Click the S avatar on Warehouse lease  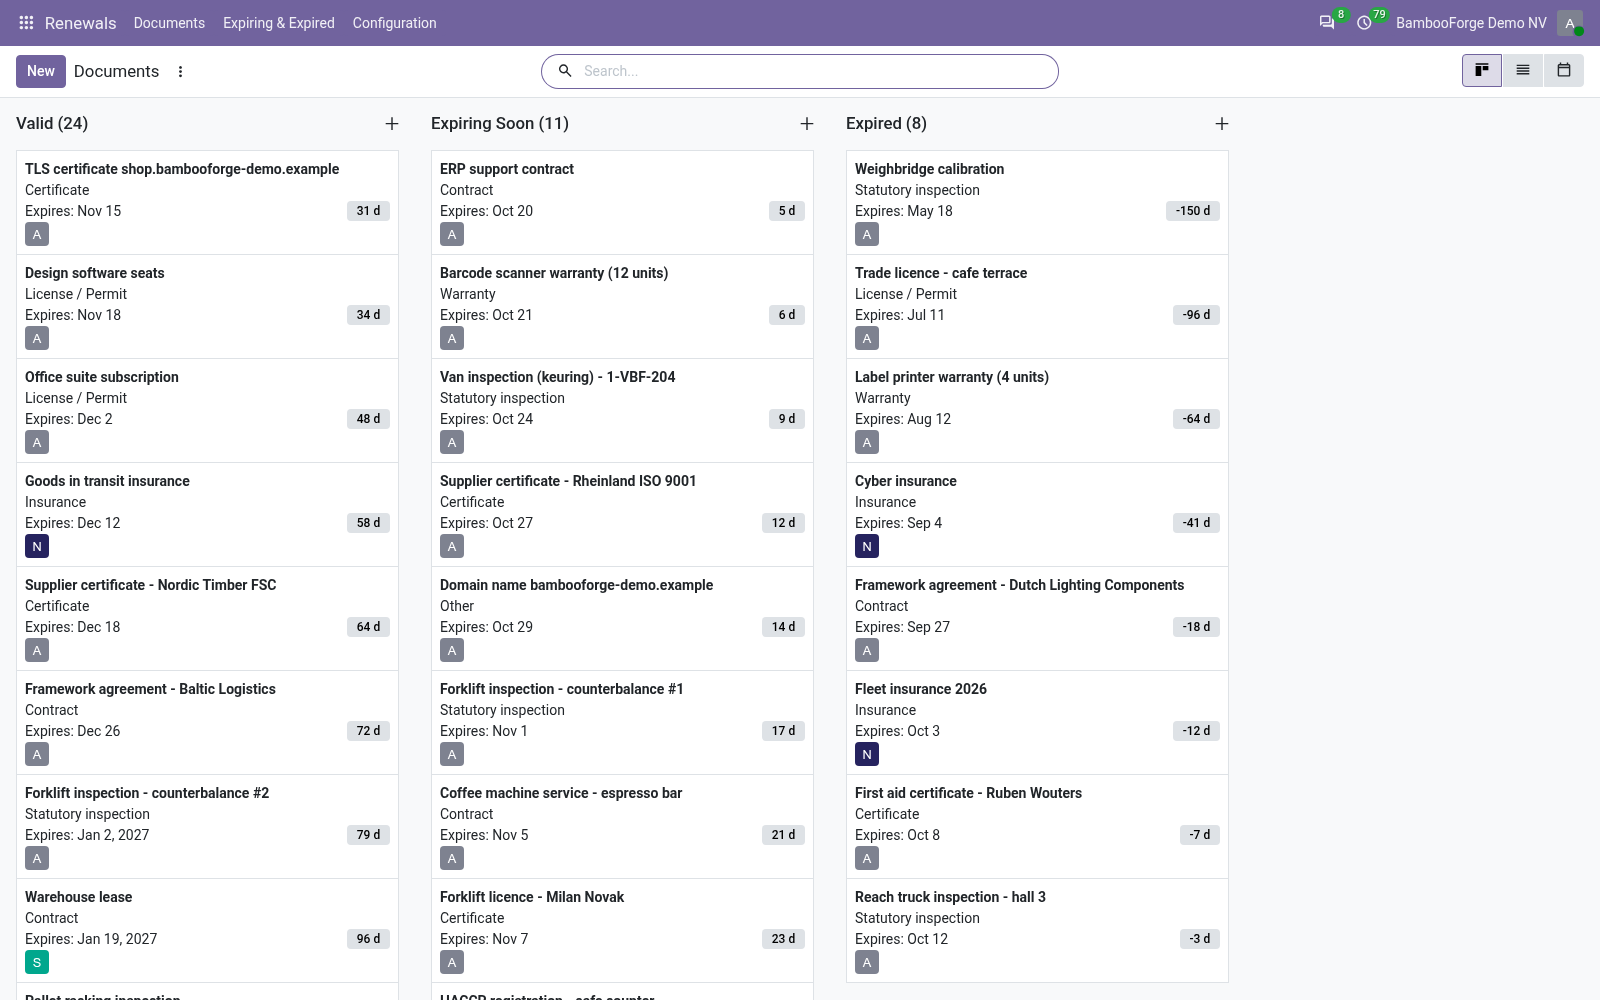(x=37, y=962)
